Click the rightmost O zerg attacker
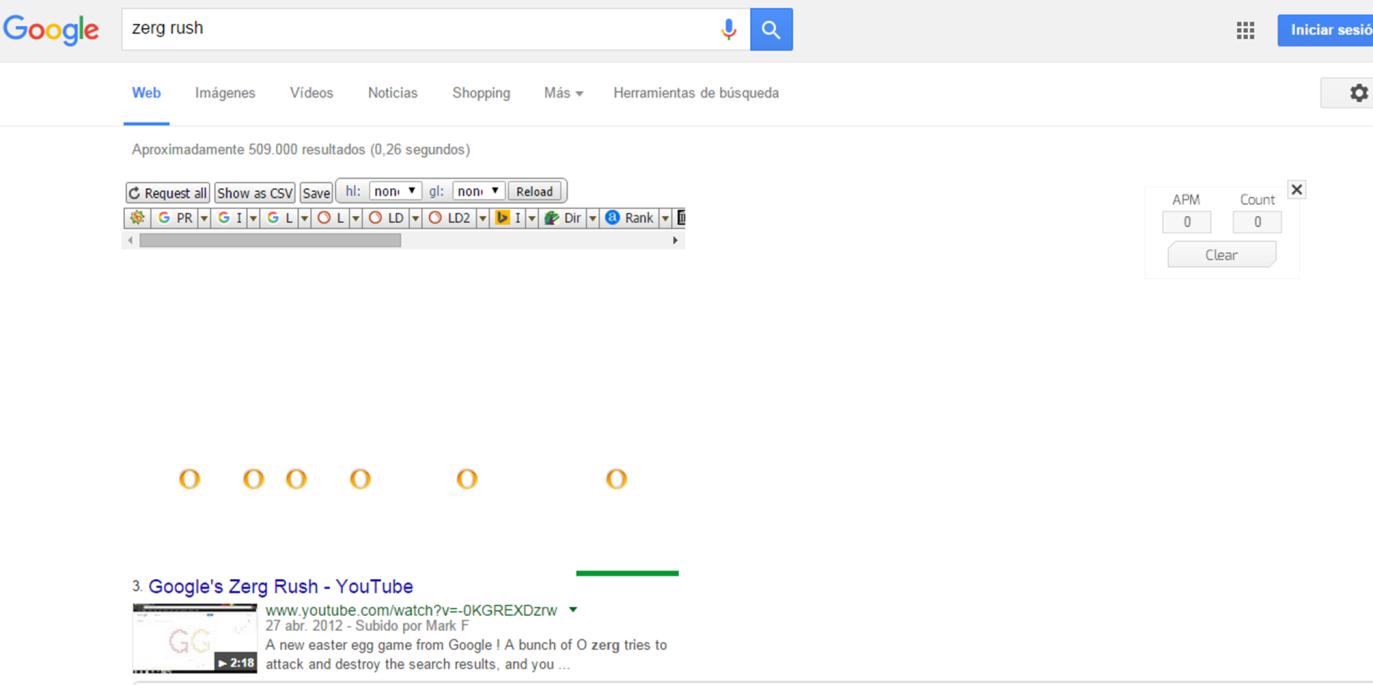This screenshot has width=1373, height=685. click(616, 479)
